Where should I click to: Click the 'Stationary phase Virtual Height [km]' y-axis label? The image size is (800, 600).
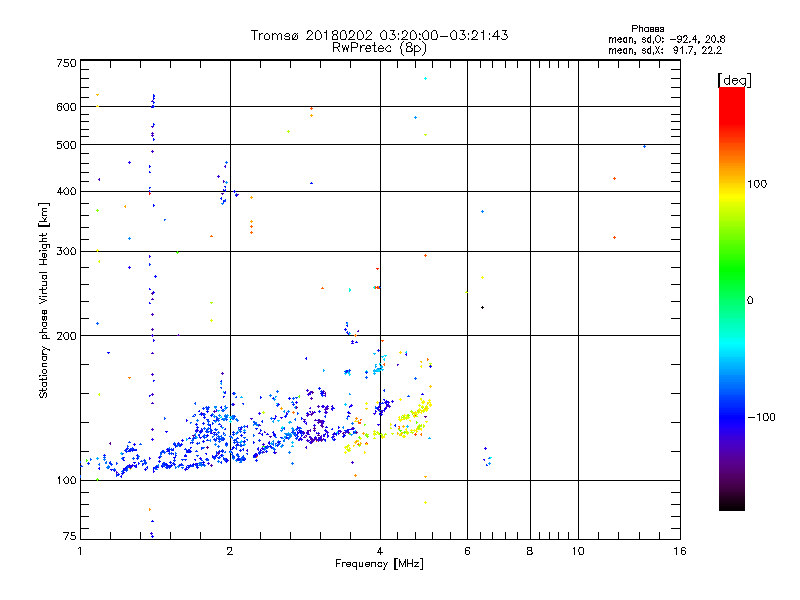[43, 301]
